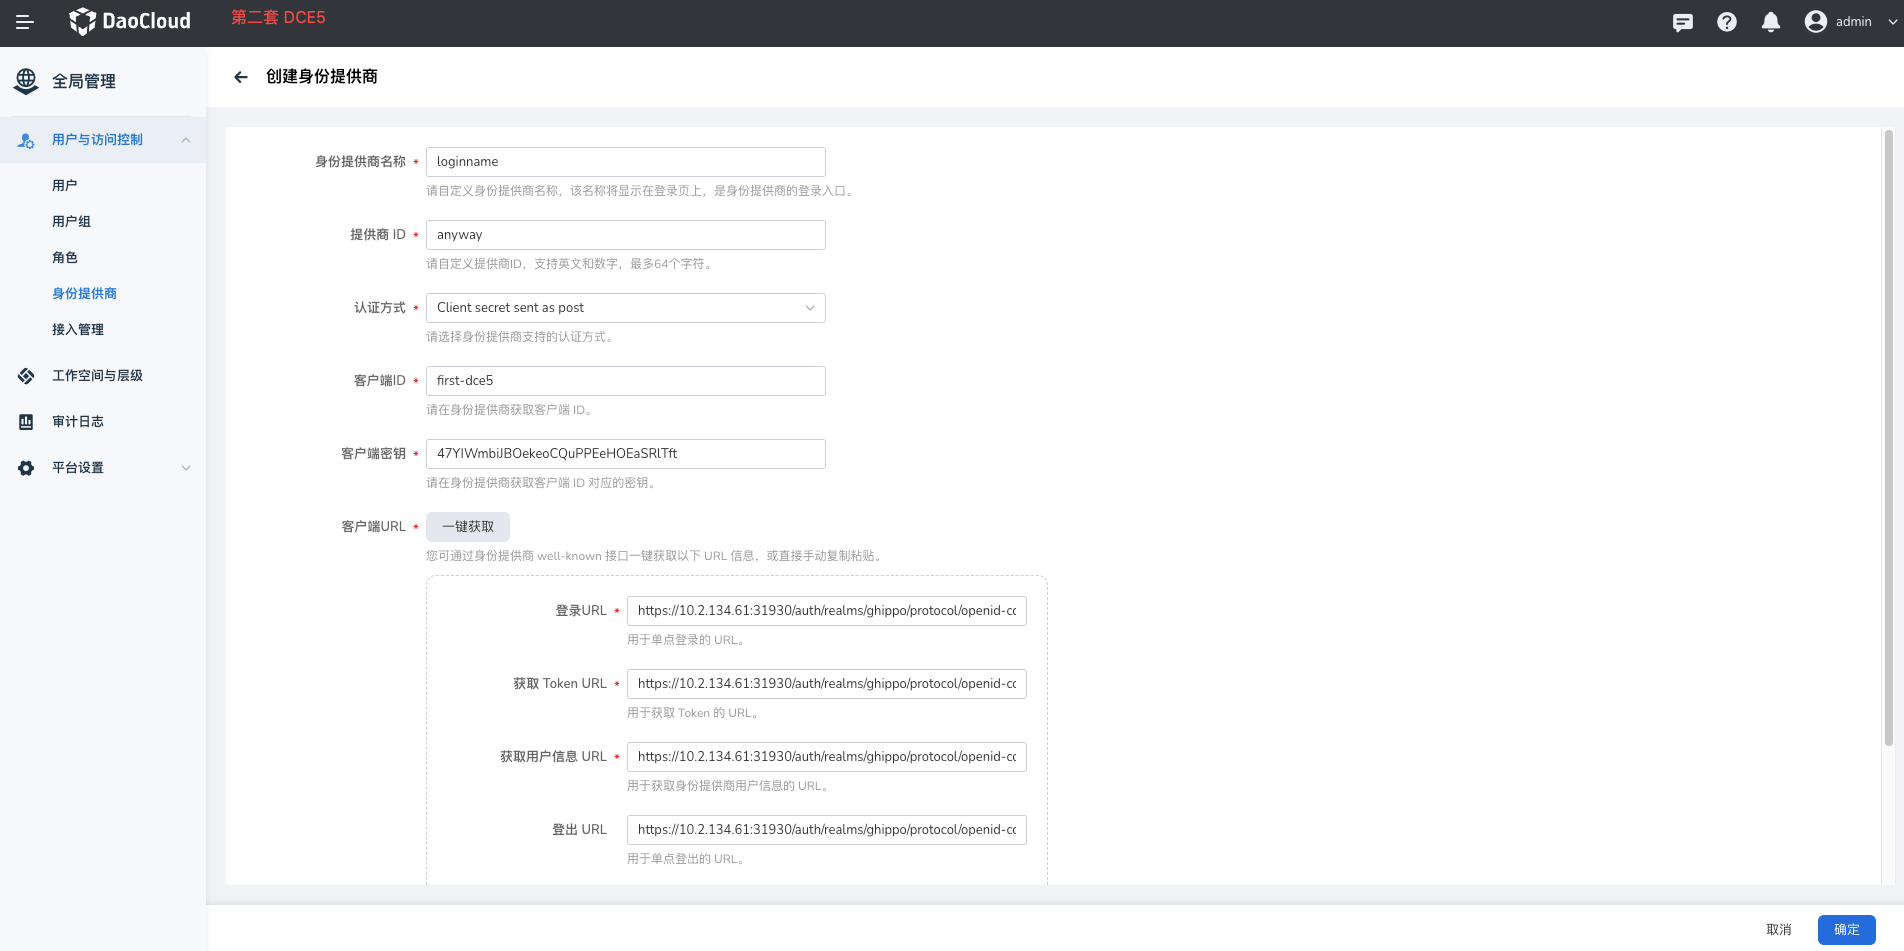Open the admin account dropdown arrow
Screen dimensions: 1904x951
pos(1892,22)
